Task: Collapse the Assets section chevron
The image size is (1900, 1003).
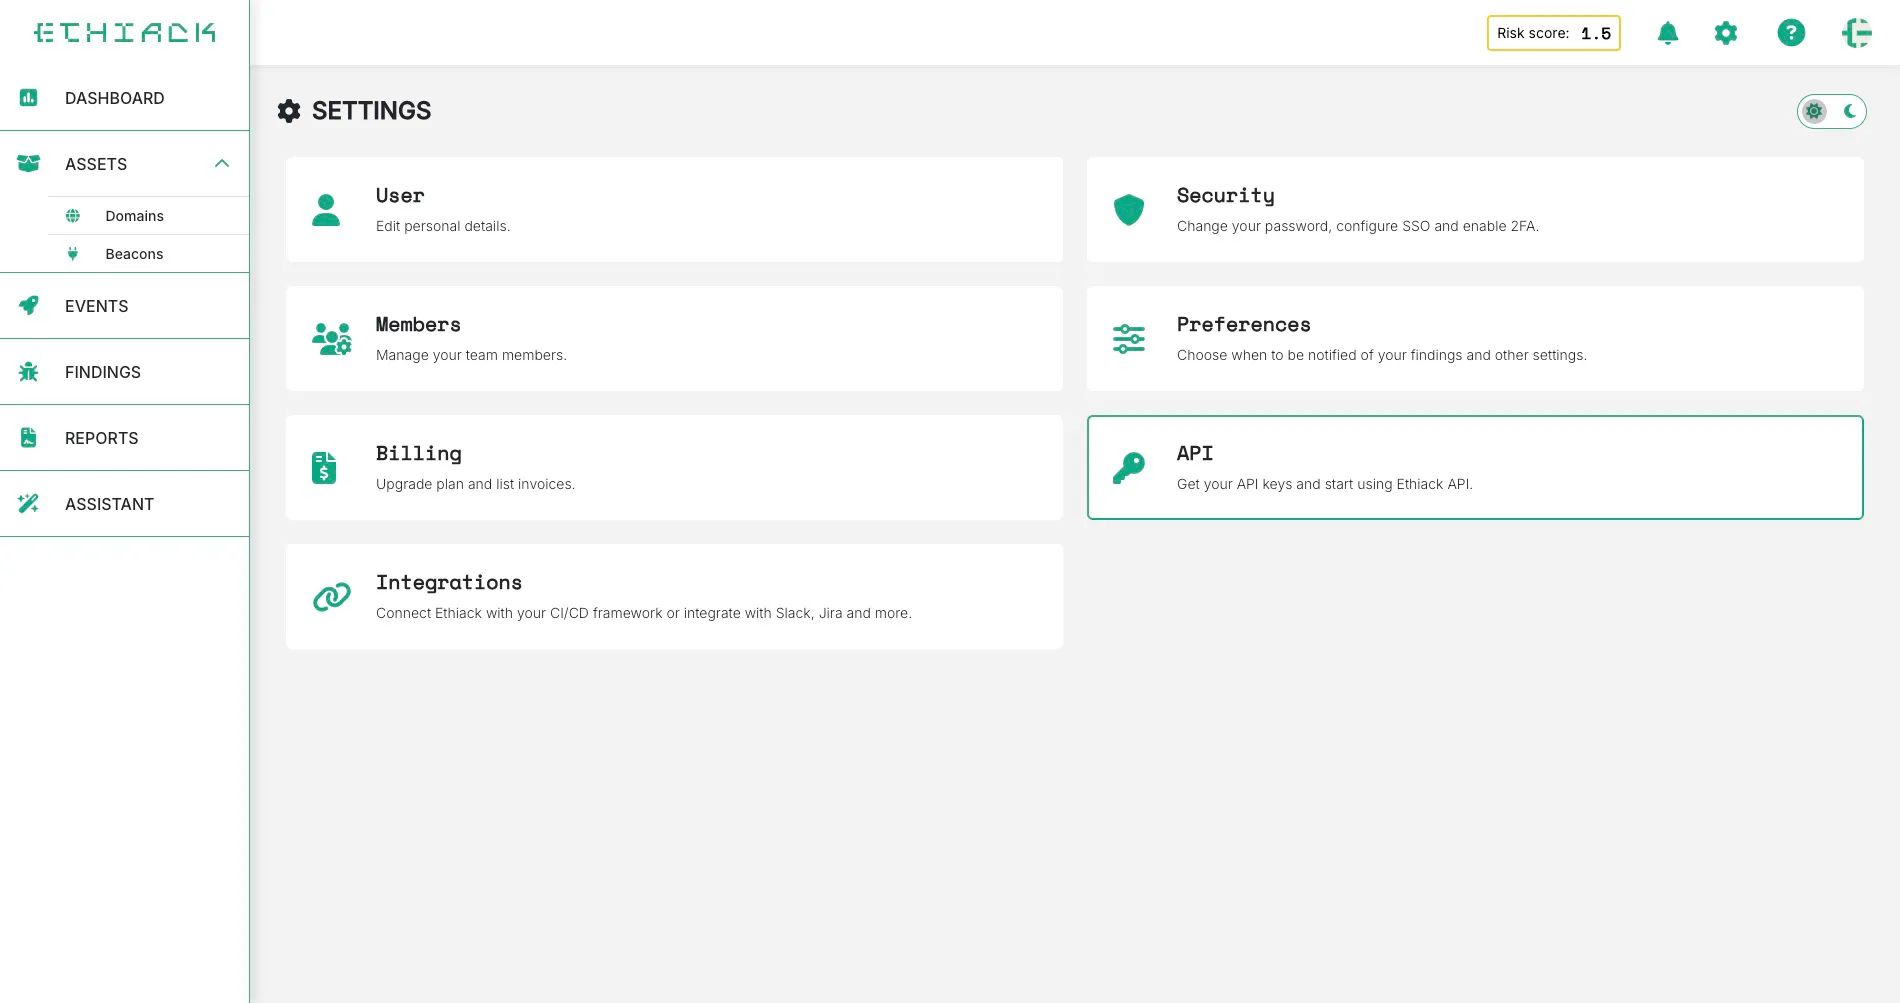Action: (x=222, y=164)
